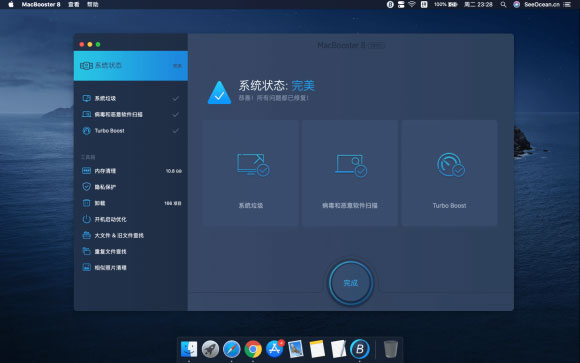Click the MacBooster B icon in the menu bar
This screenshot has width=580, height=363.
click(x=390, y=4)
